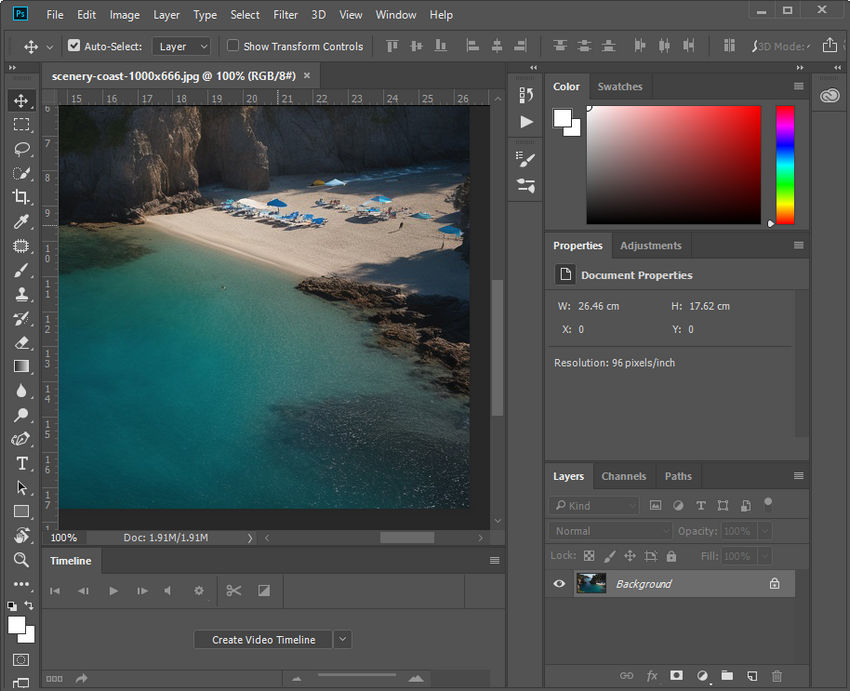Select the Pen tool
Viewport: 850px width, 691px height.
[21, 439]
